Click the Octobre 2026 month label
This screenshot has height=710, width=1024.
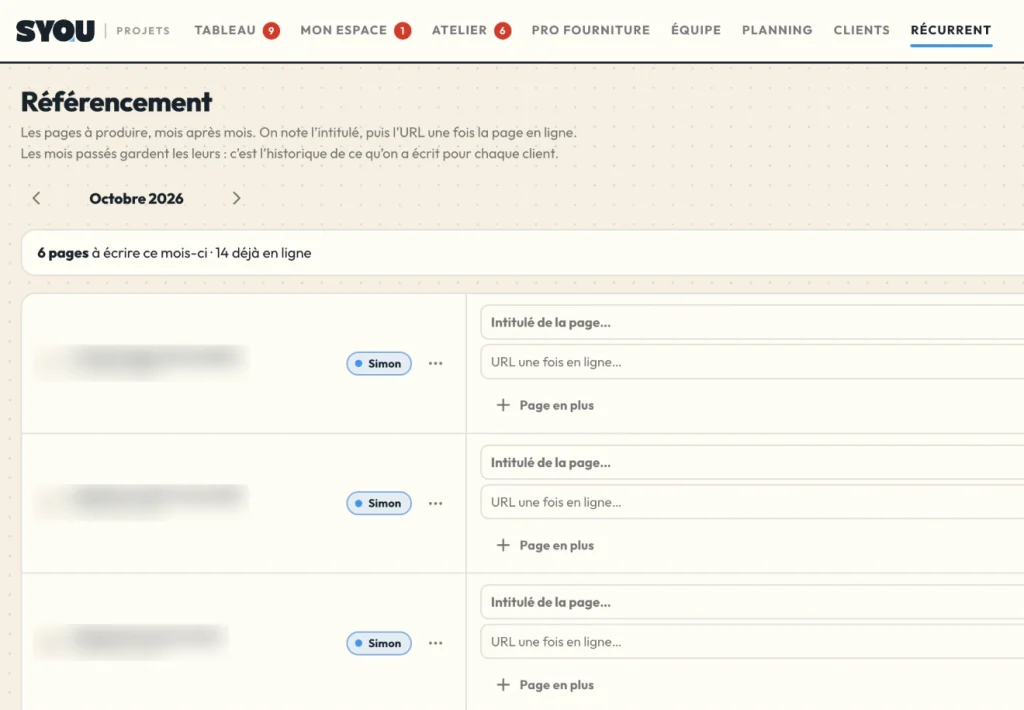tap(136, 199)
